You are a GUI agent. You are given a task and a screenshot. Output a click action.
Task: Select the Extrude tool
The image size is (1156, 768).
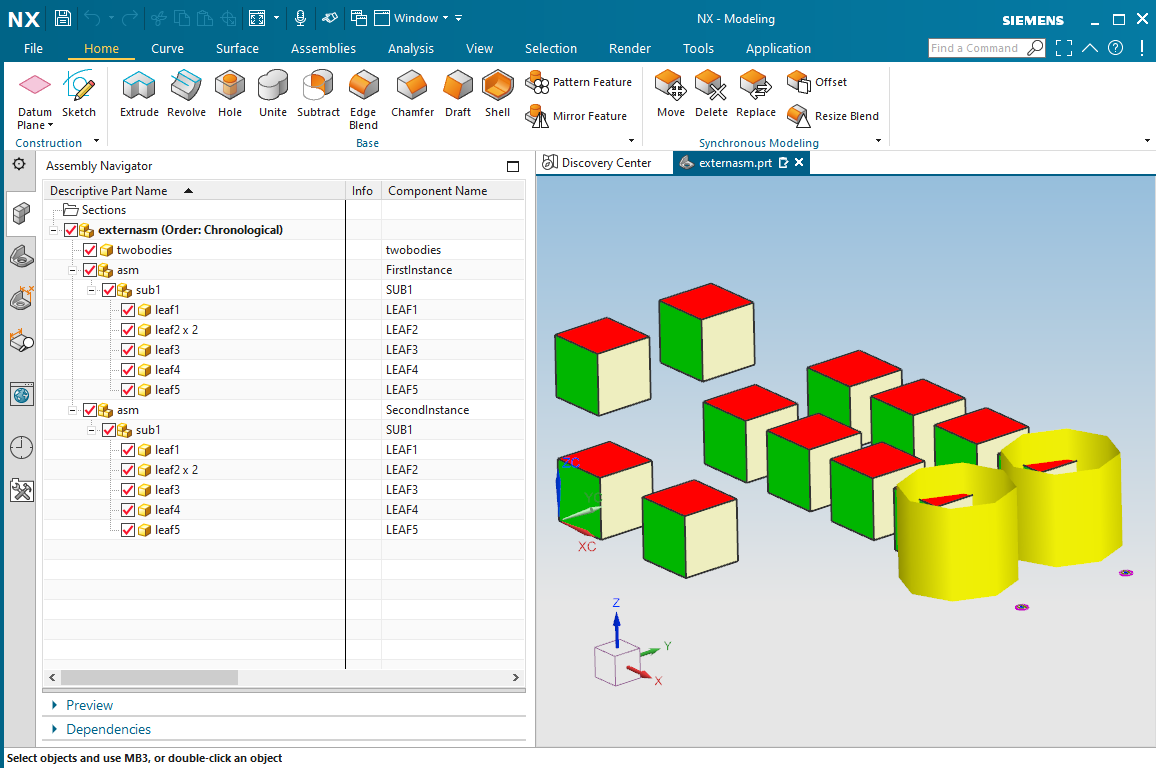tap(139, 94)
